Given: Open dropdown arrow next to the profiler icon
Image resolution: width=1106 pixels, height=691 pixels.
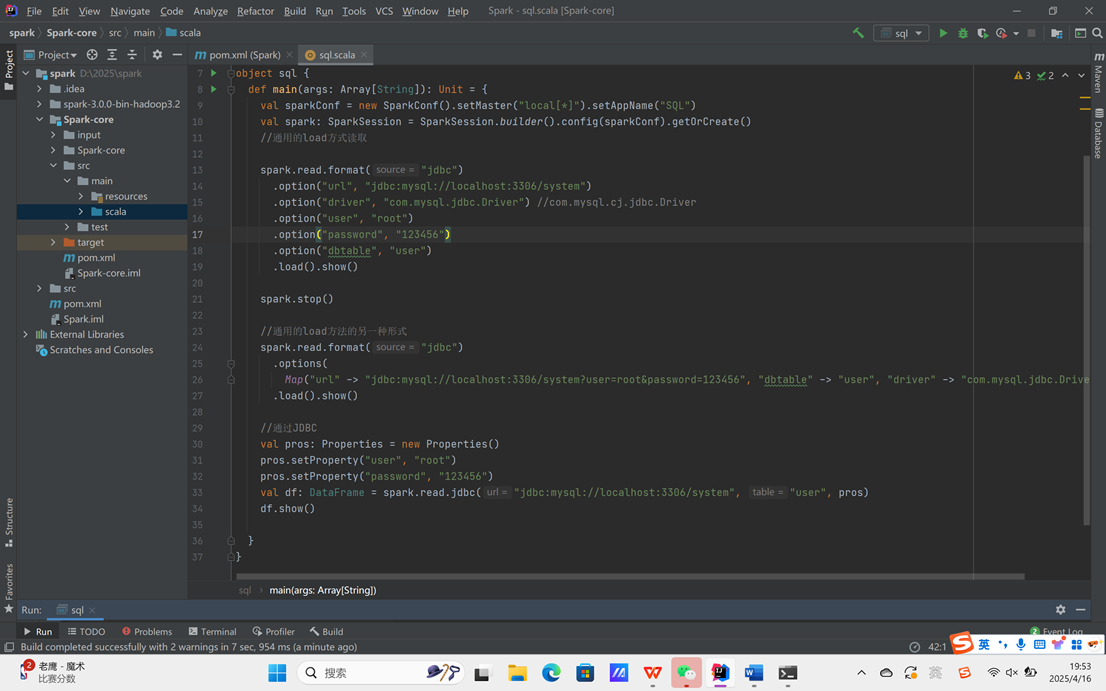Looking at the screenshot, I should (x=1016, y=33).
